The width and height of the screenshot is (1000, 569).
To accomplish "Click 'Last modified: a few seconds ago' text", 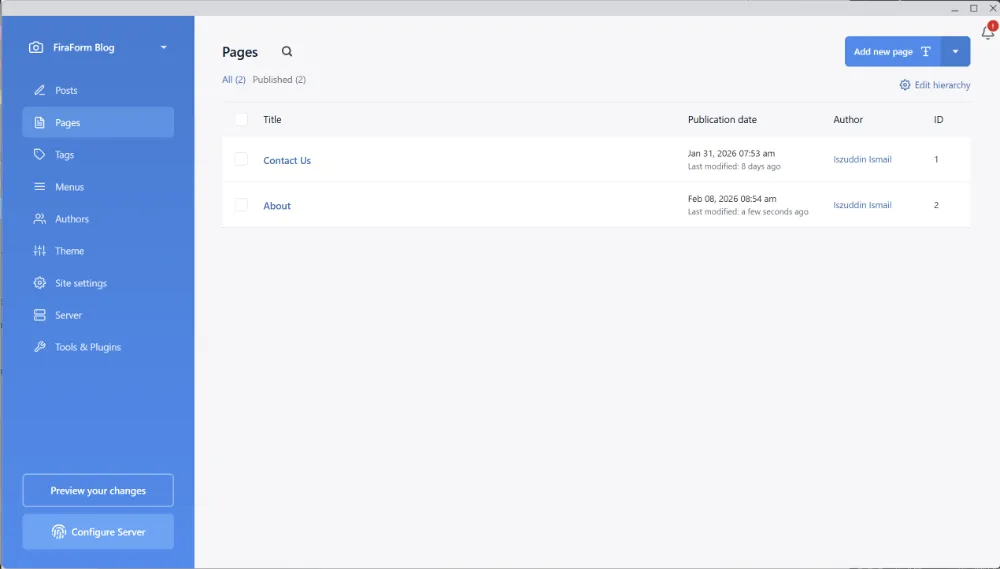I will coord(747,212).
